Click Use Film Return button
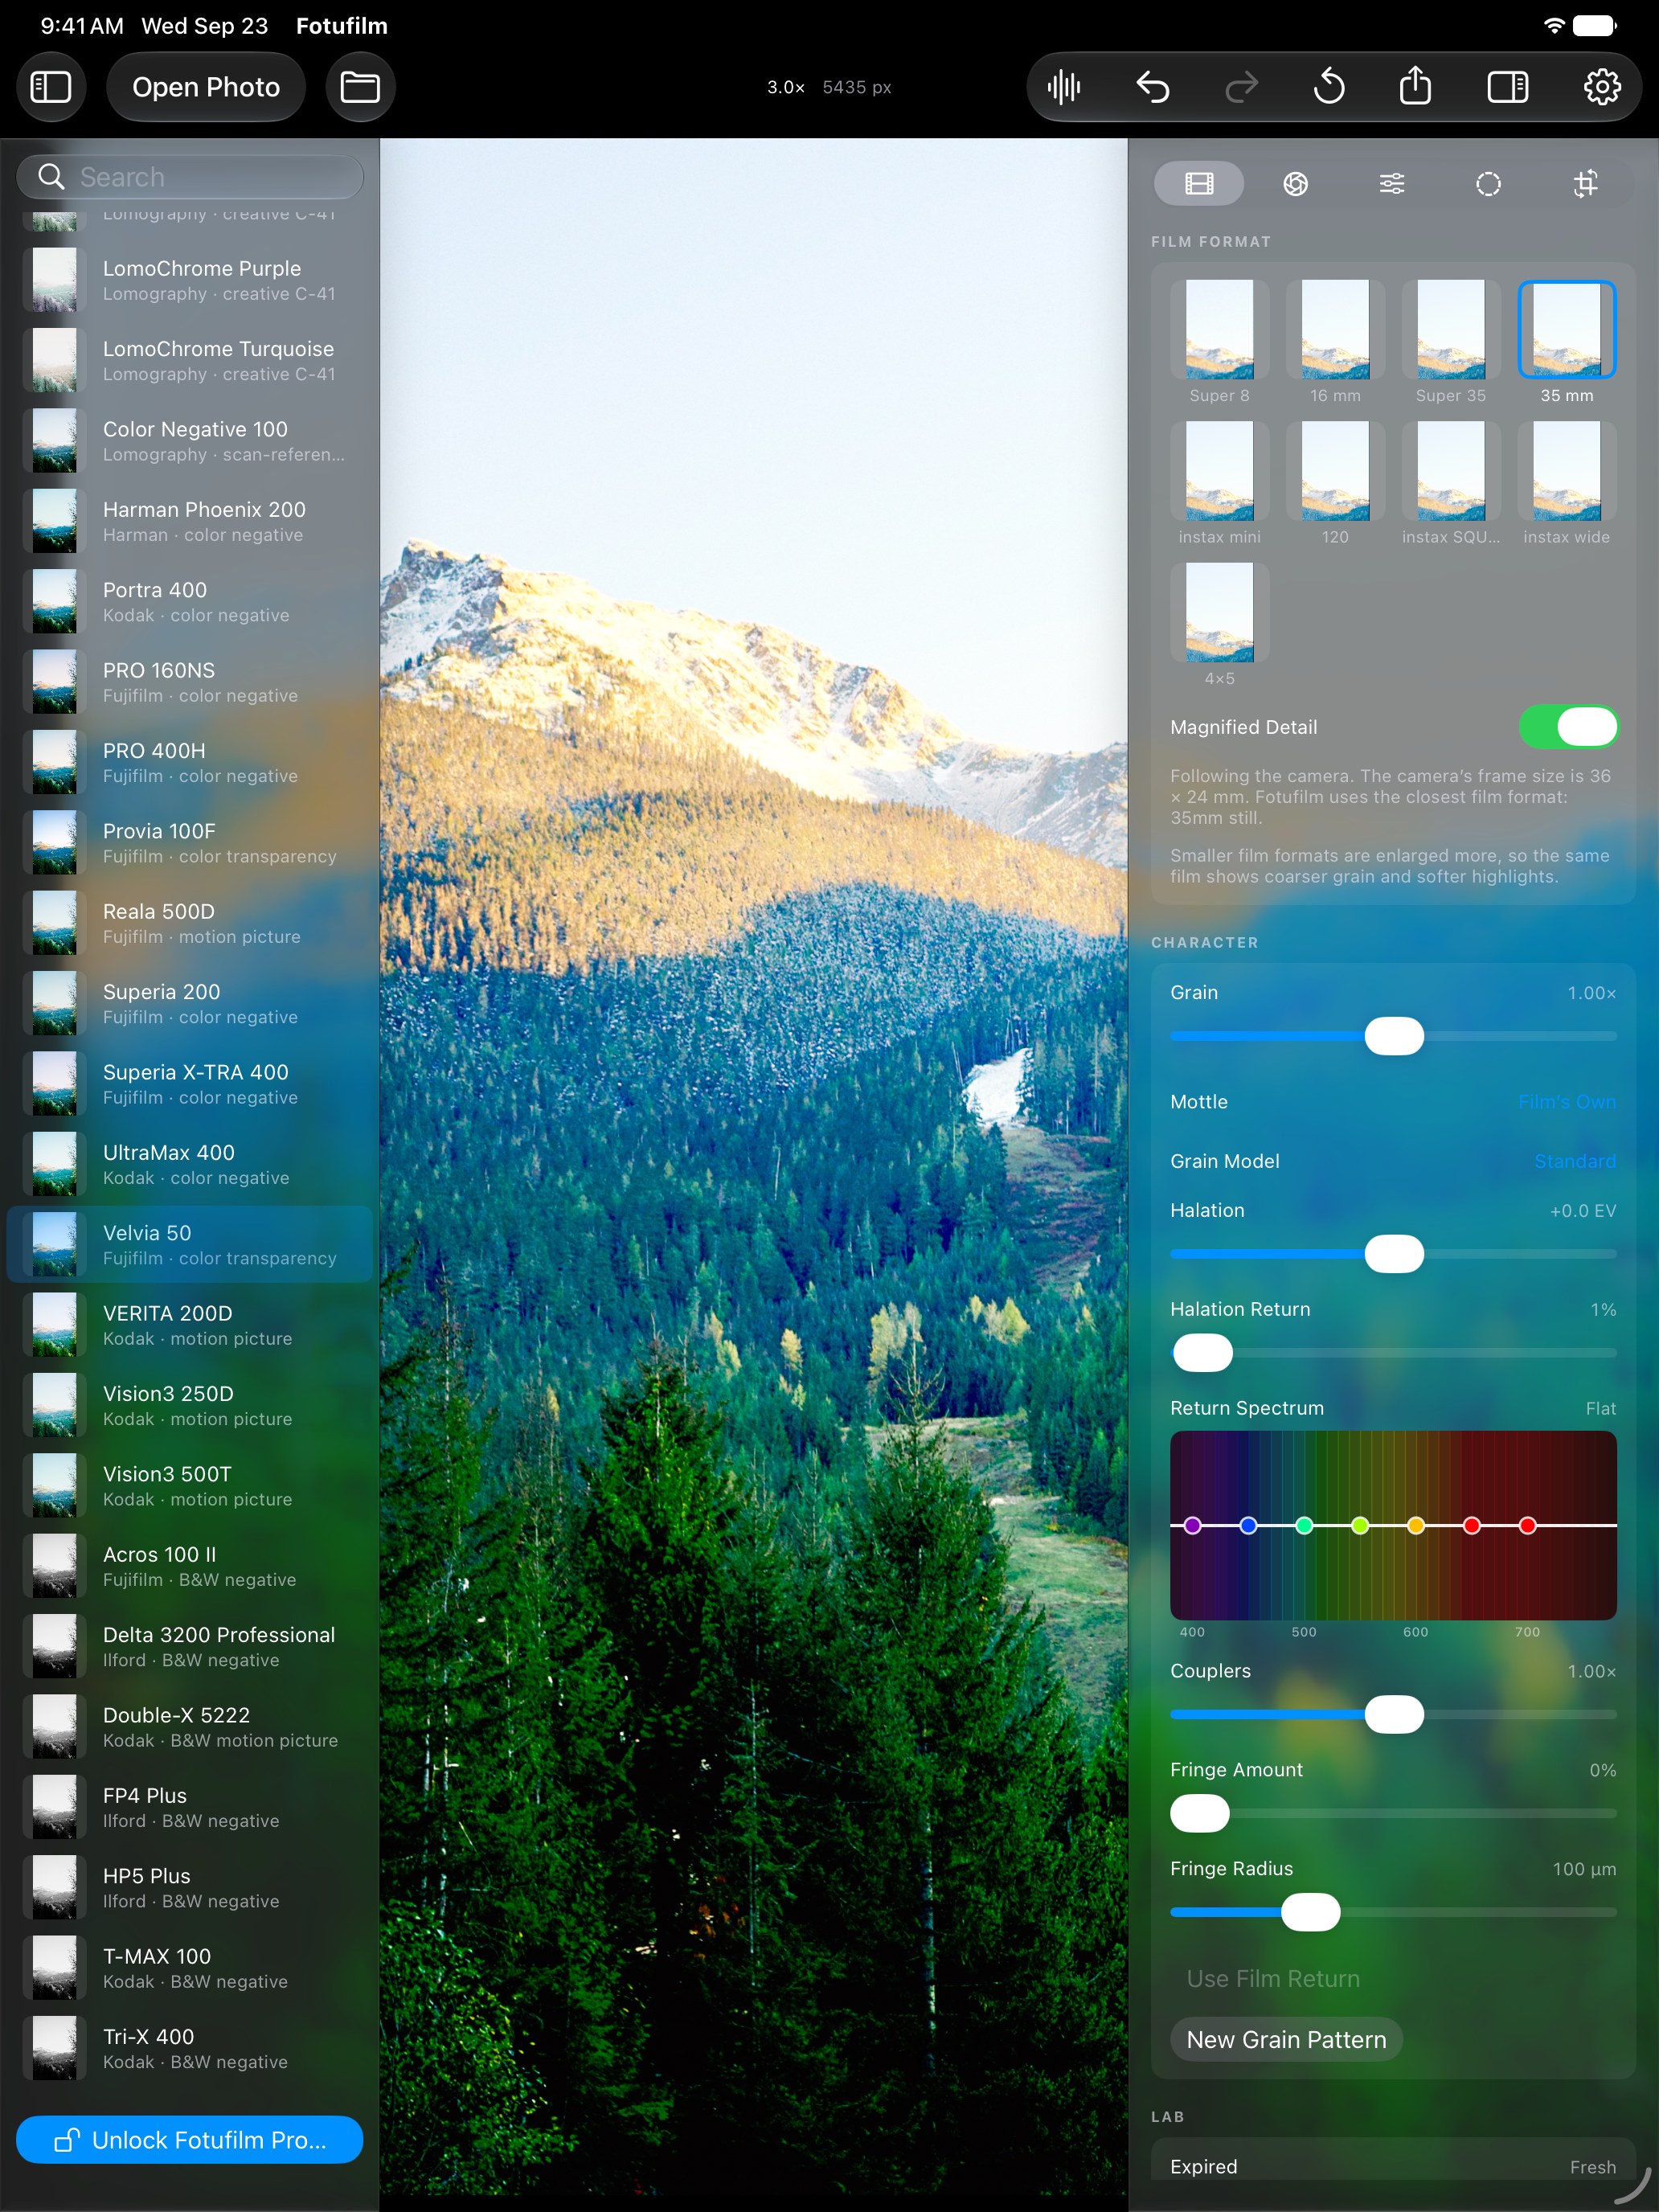1659x2212 pixels. [1273, 1978]
